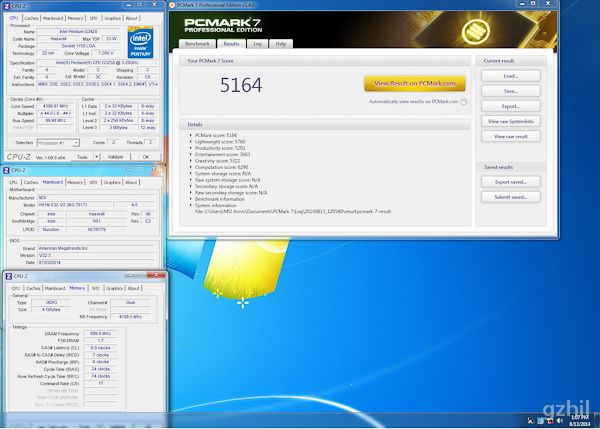The width and height of the screenshot is (600, 429).
Task: Open the taskbar clock showing 1:07 PM
Action: pos(579,421)
